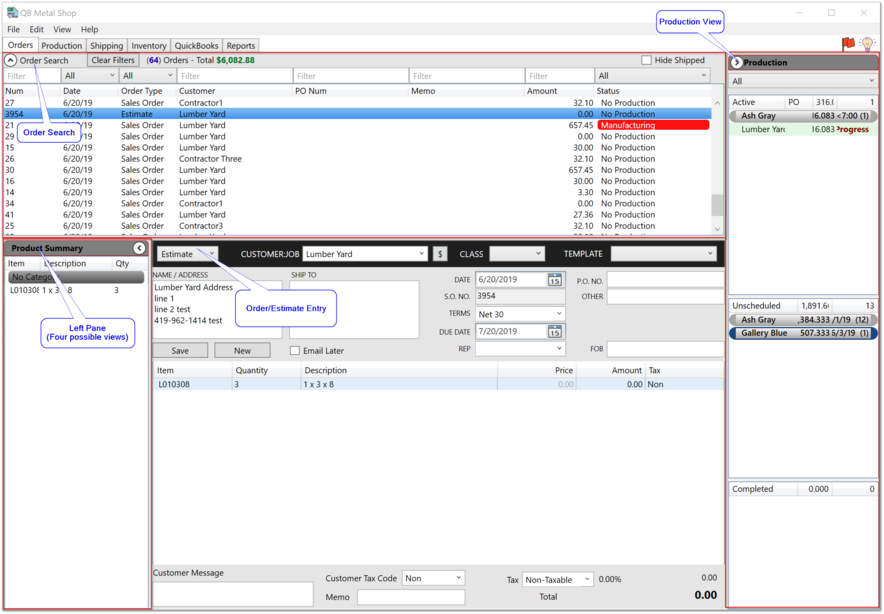884x614 pixels.
Task: Open the DUE DATE calendar picker
Action: 554,331
